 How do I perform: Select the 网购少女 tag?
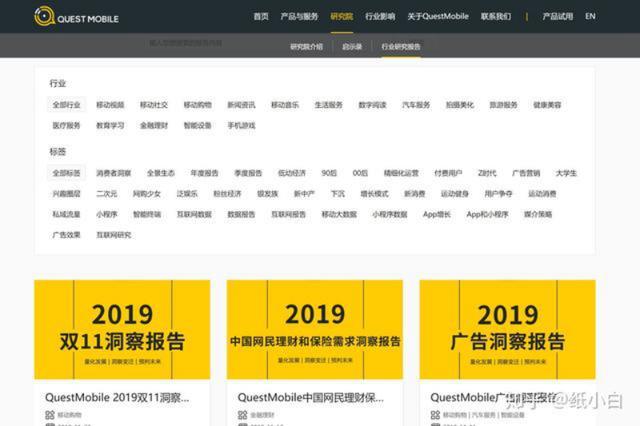coord(147,193)
